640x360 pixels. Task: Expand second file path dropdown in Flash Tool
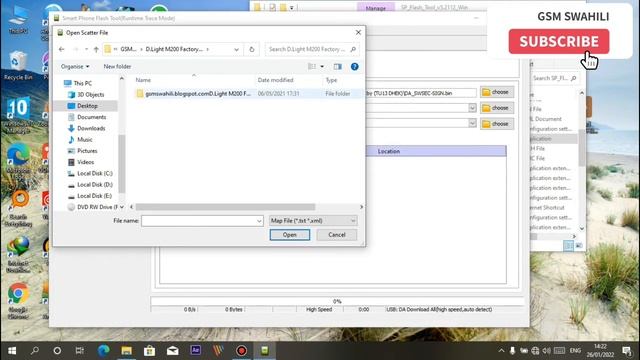pos(472,108)
